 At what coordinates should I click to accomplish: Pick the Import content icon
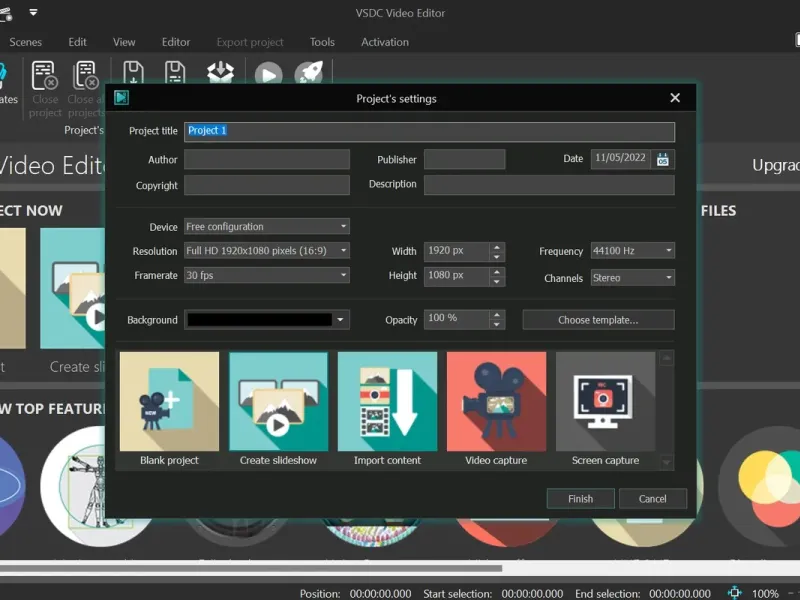click(x=387, y=402)
